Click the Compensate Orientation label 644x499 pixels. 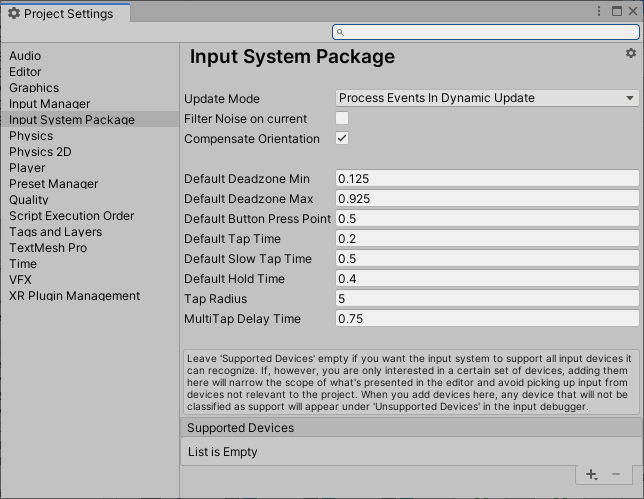(252, 139)
